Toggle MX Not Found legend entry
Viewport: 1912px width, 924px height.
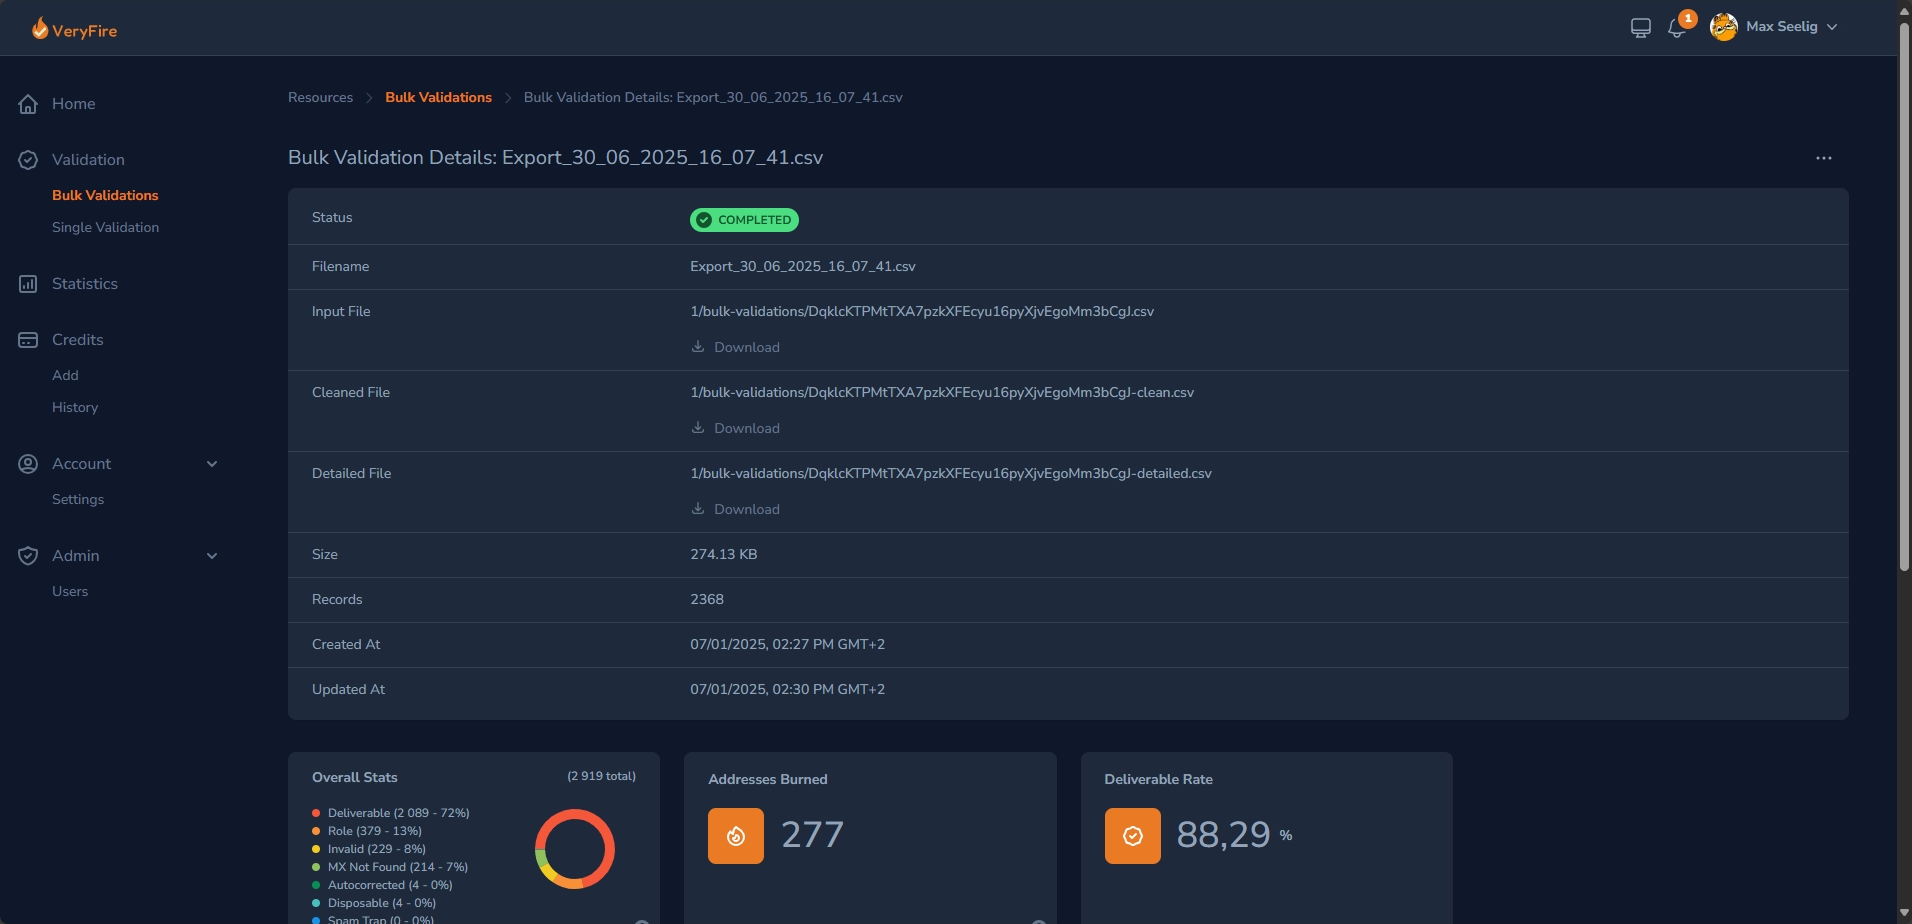[x=390, y=867]
